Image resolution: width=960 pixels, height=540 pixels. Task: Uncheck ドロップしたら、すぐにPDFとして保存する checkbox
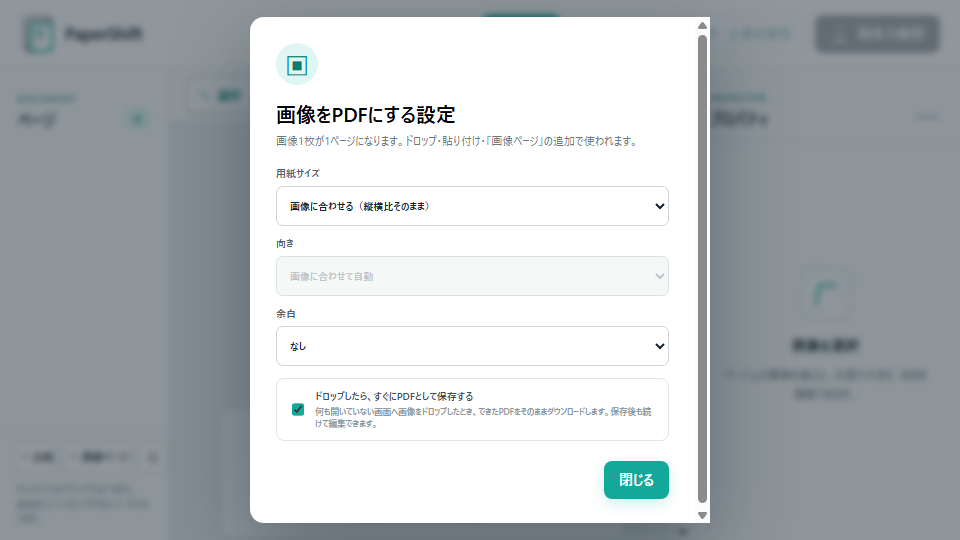[x=298, y=410]
